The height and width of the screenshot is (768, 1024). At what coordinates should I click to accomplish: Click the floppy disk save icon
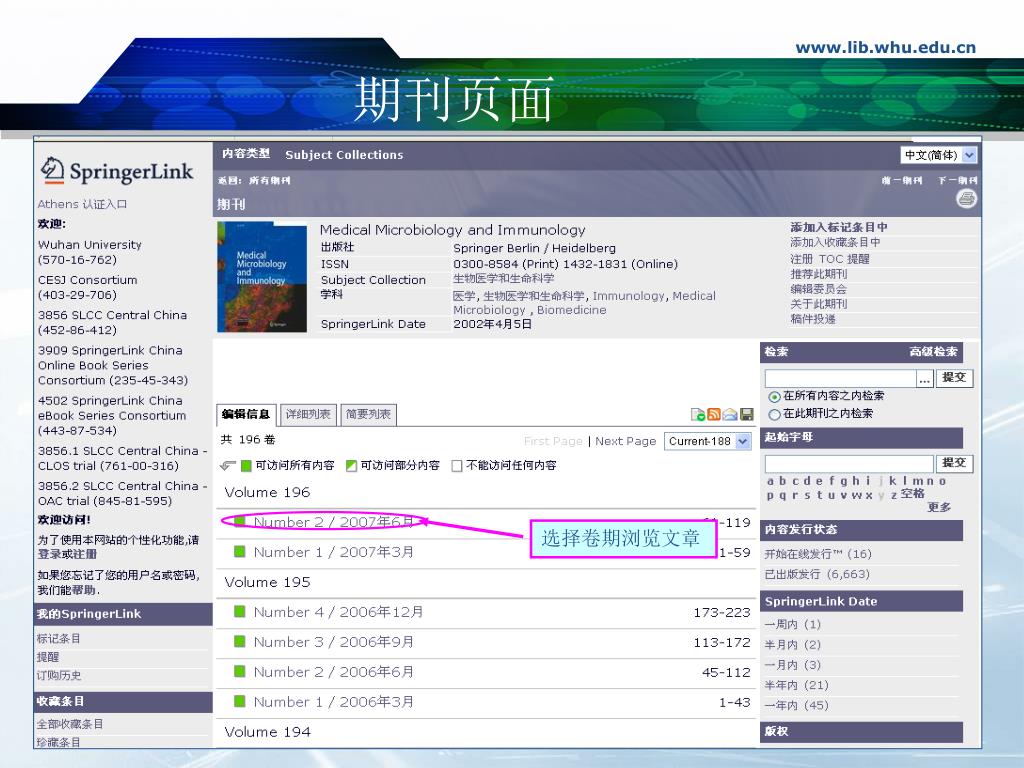click(746, 414)
